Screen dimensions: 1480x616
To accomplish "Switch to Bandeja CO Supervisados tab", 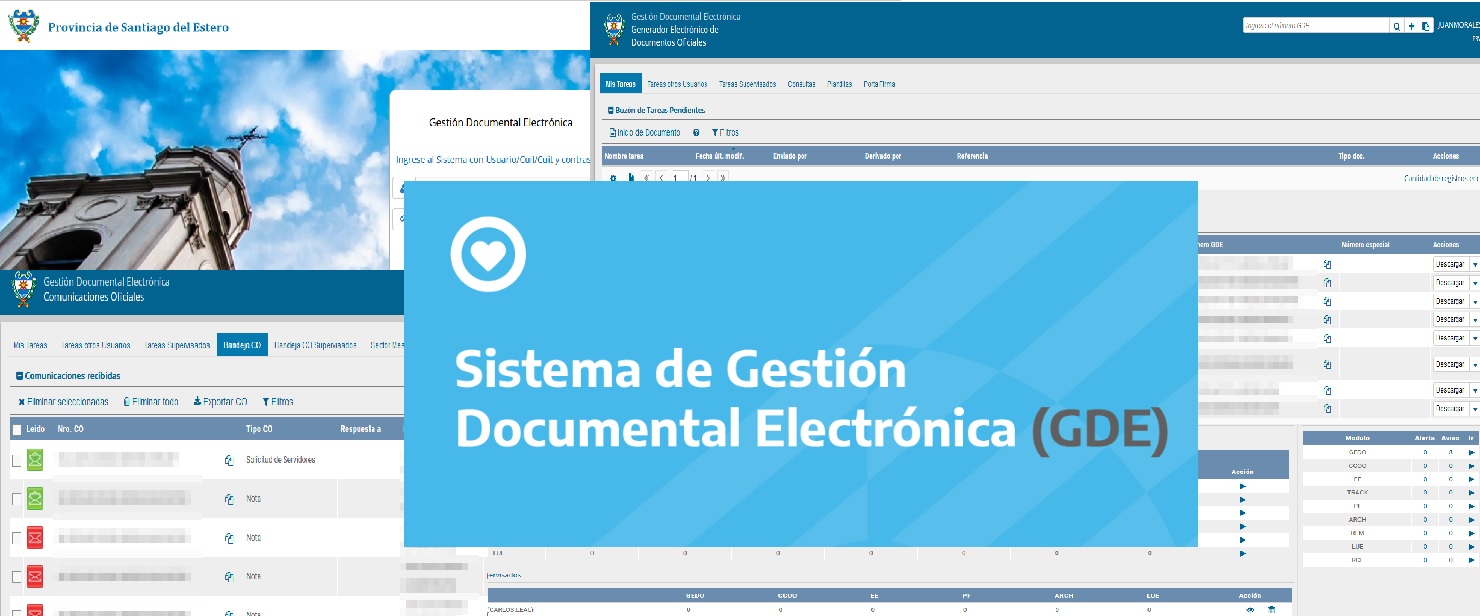I will [315, 345].
